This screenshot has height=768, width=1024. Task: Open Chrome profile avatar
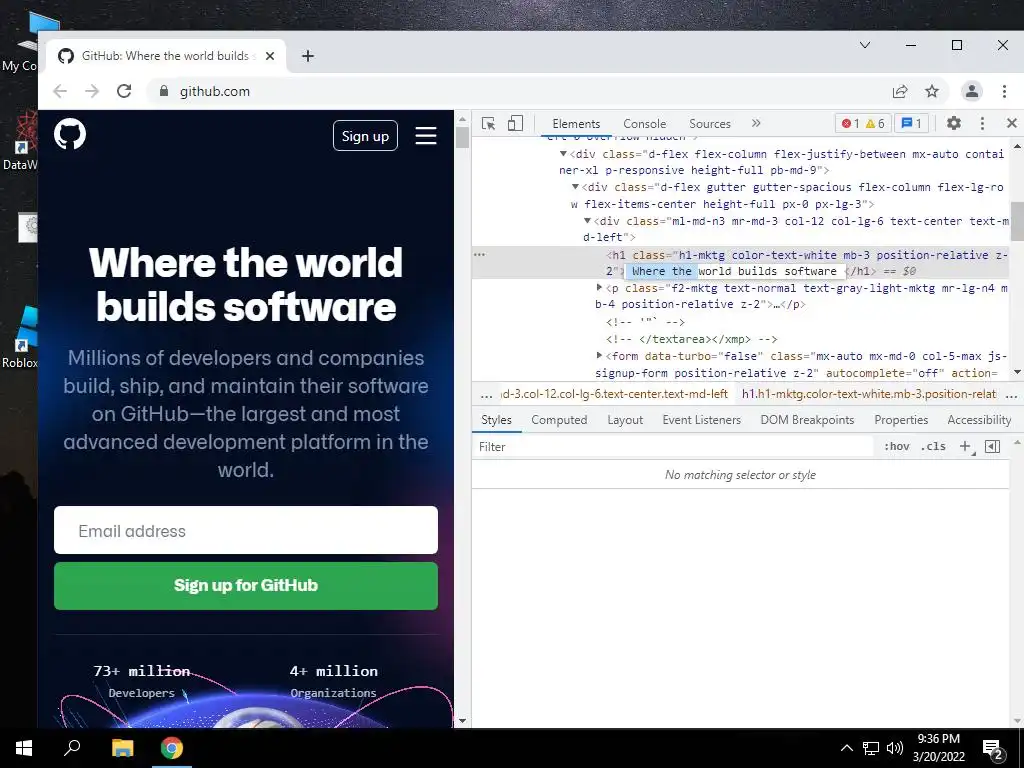point(972,91)
